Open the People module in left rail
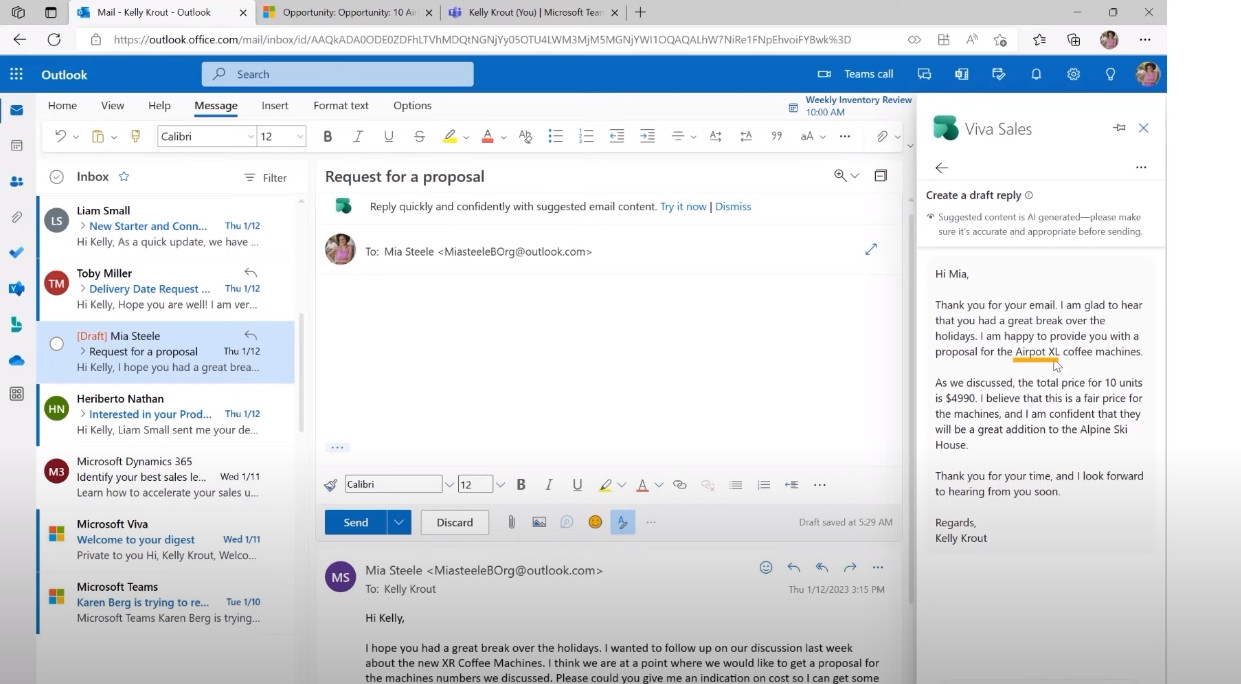The height and width of the screenshot is (684, 1241). (x=16, y=181)
